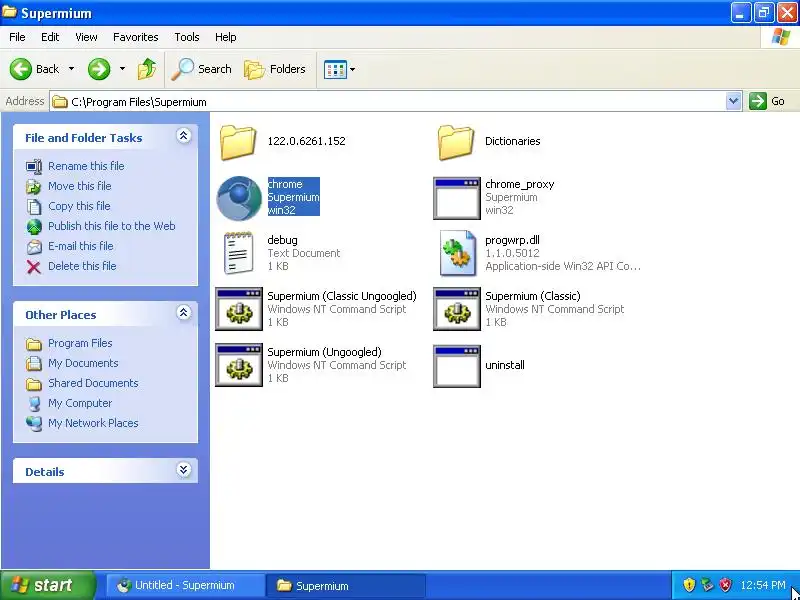Open the Back history dropdown arrow
The image size is (800, 600).
click(x=71, y=69)
